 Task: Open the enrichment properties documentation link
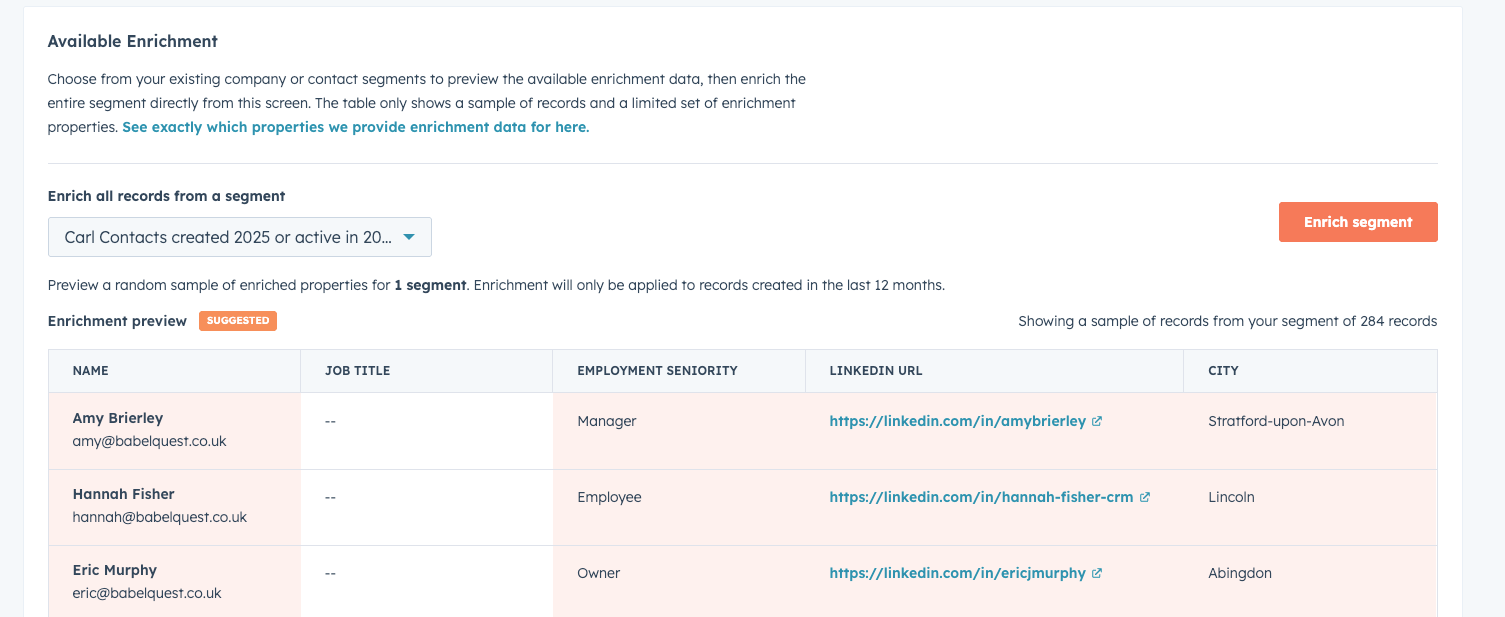pos(355,127)
